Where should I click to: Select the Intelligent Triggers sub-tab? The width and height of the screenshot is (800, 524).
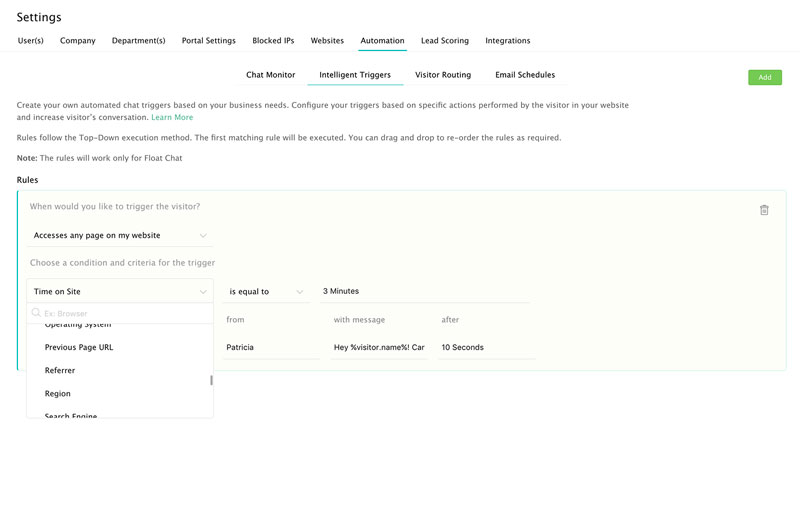355,75
